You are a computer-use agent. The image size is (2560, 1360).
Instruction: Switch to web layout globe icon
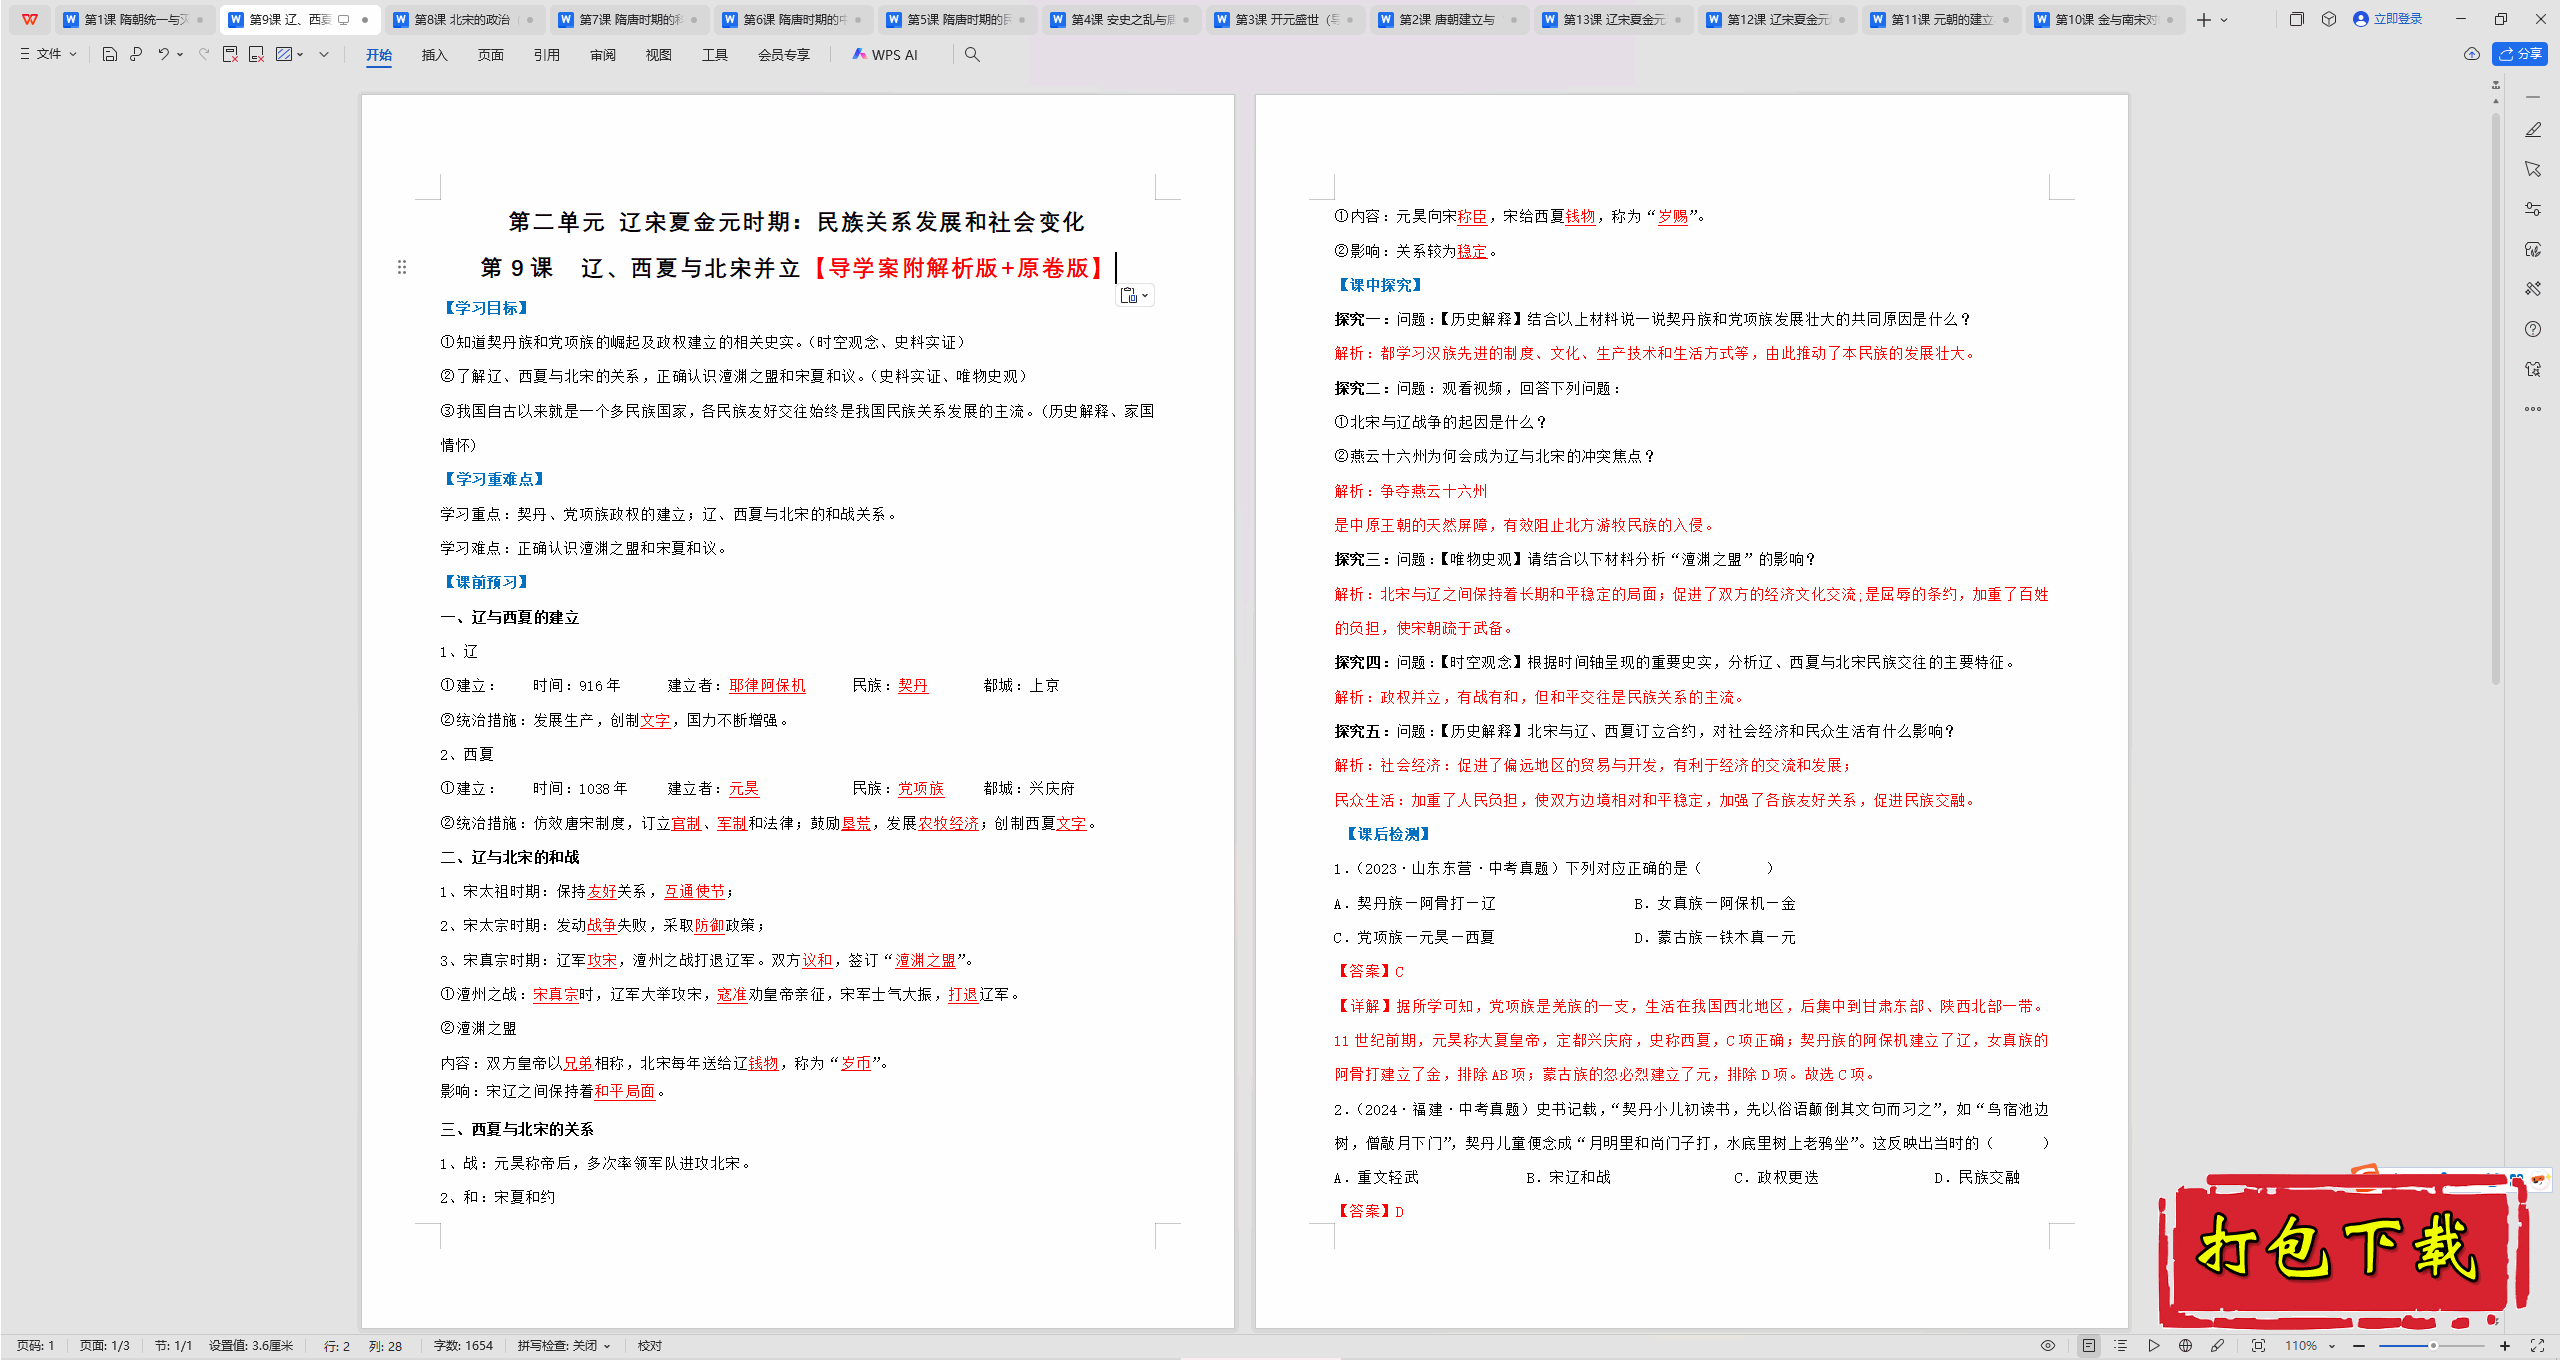click(x=2186, y=1346)
